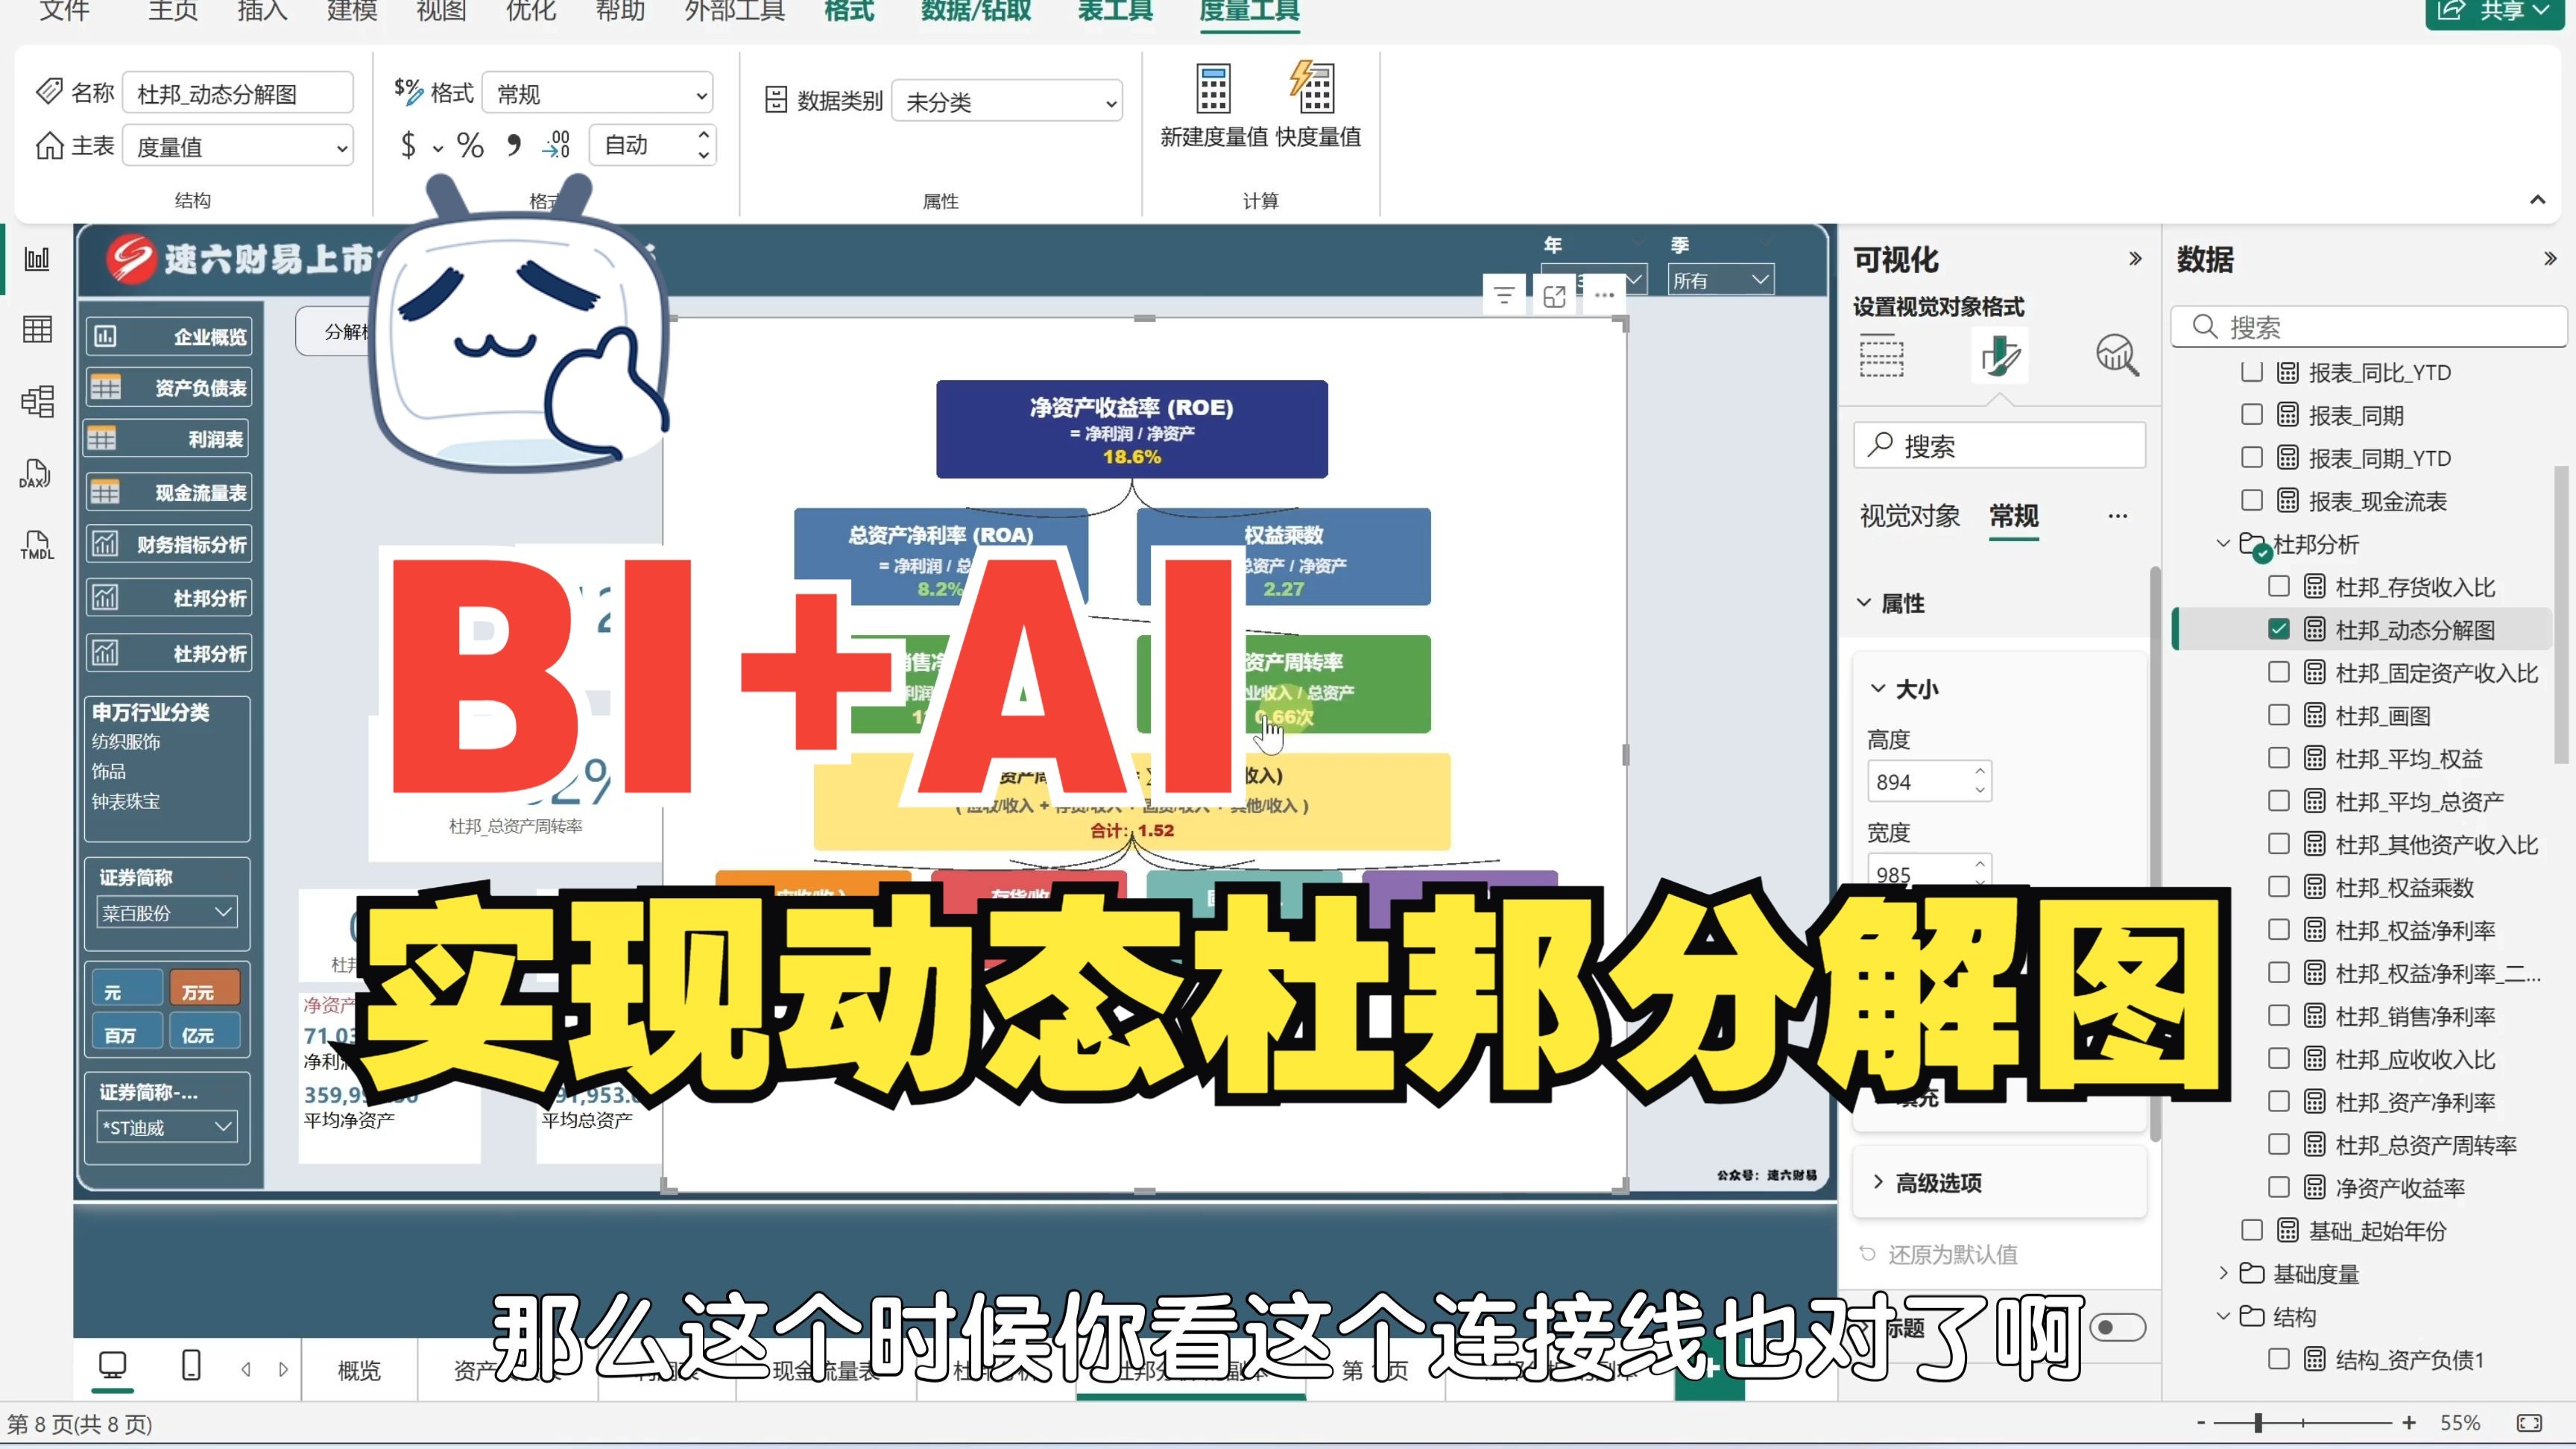Expand the 基础度量 folder
2576x1449 pixels.
point(2223,1273)
